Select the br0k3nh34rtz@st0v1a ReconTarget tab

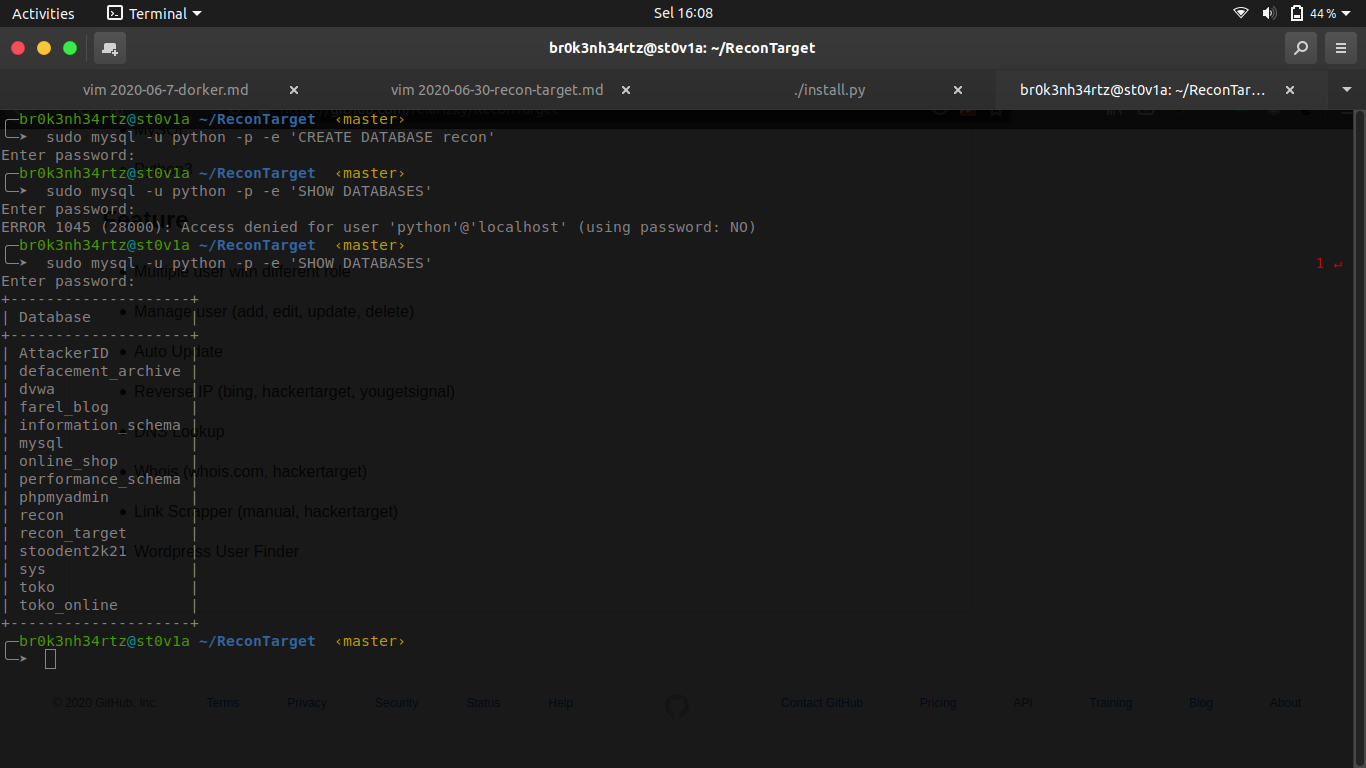point(1143,90)
